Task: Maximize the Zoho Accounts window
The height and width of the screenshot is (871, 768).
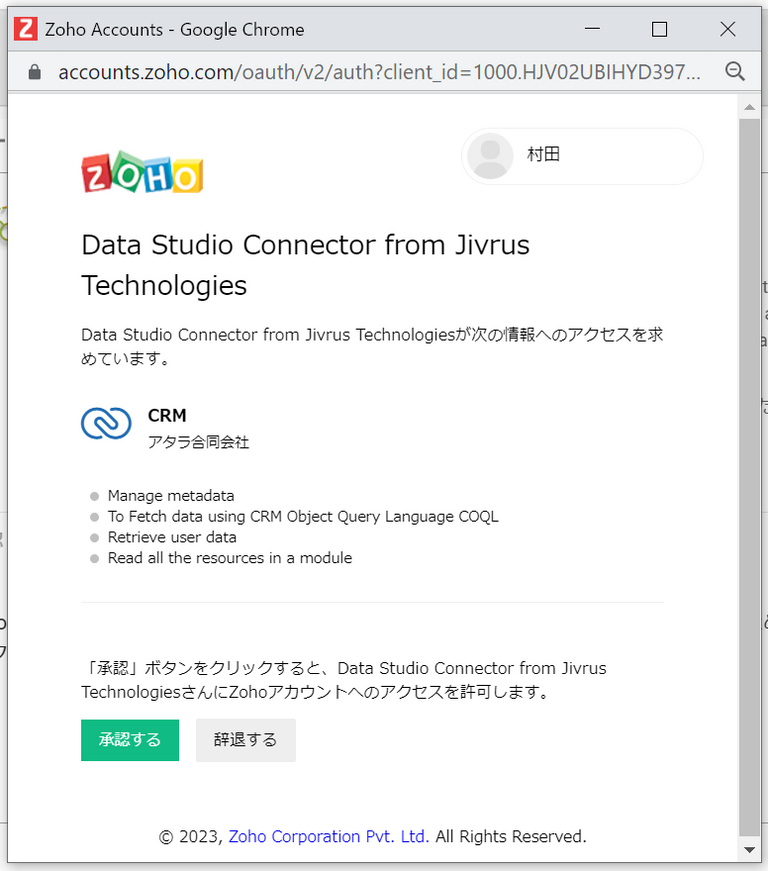Action: point(659,29)
